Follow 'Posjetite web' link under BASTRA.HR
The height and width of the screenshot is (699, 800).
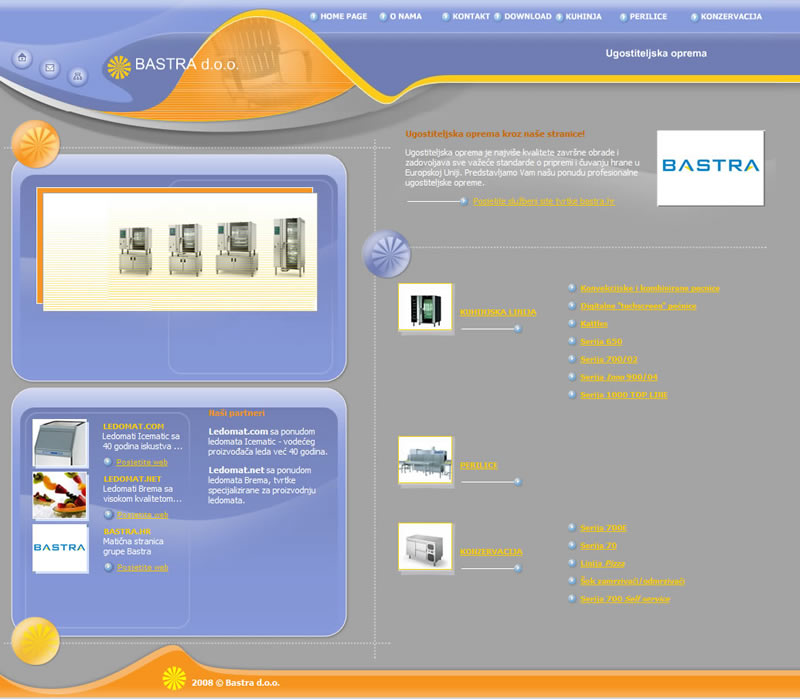click(x=142, y=568)
